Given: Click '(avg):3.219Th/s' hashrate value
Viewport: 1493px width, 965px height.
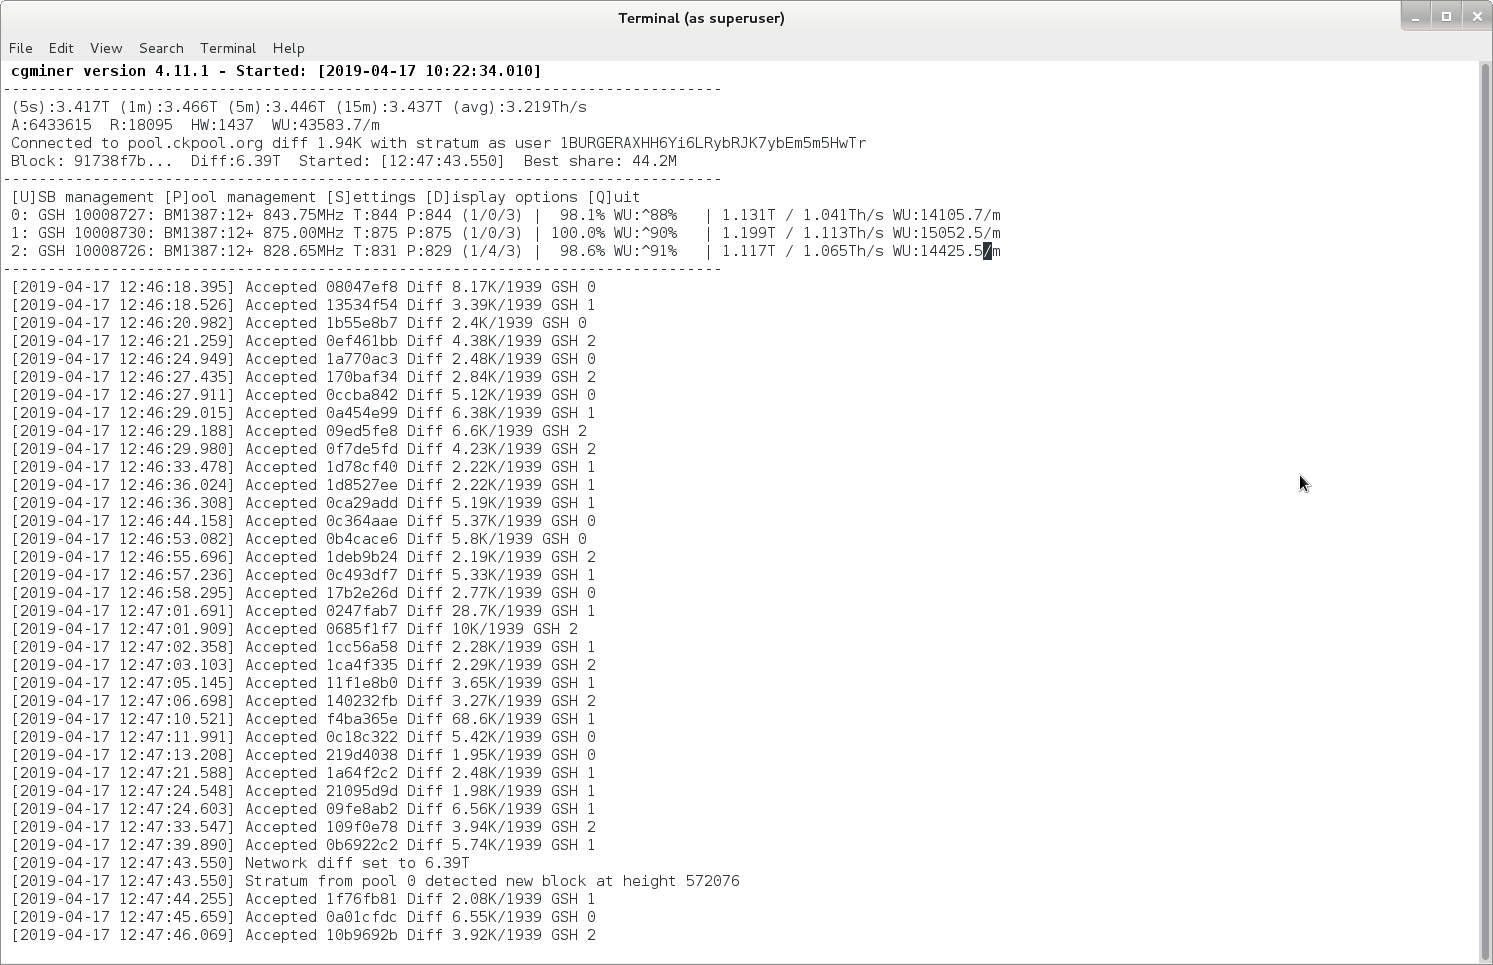Looking at the screenshot, I should tap(519, 107).
